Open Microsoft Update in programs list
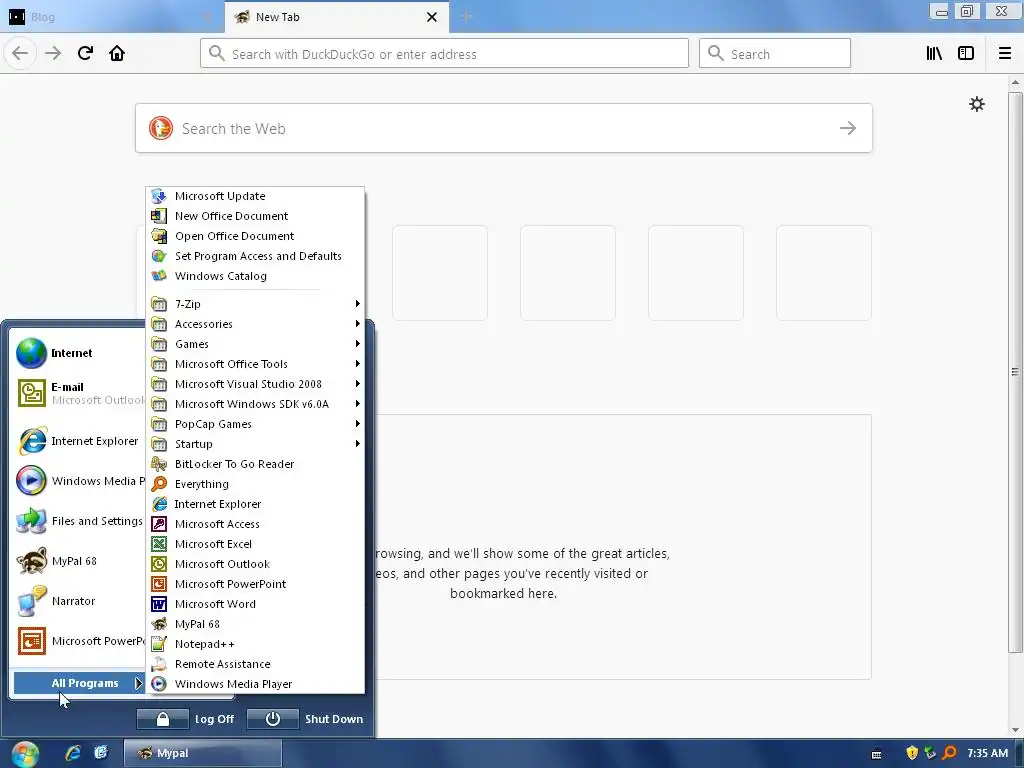 pos(255,196)
